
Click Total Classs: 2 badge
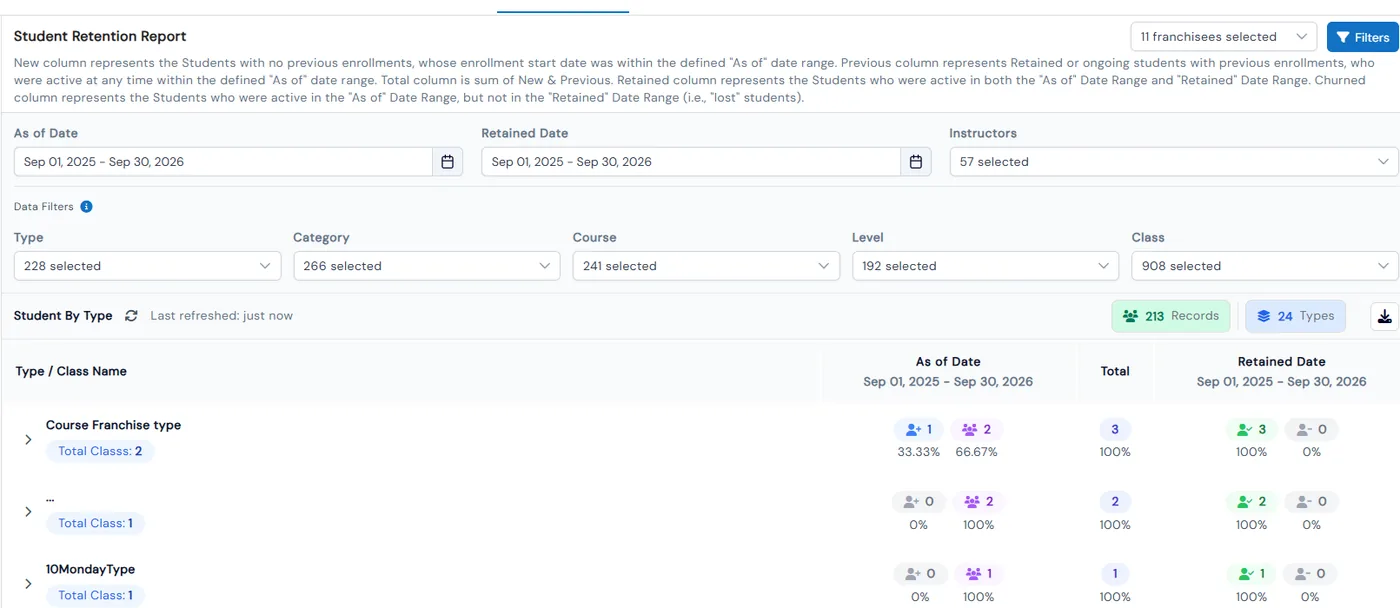tap(100, 451)
